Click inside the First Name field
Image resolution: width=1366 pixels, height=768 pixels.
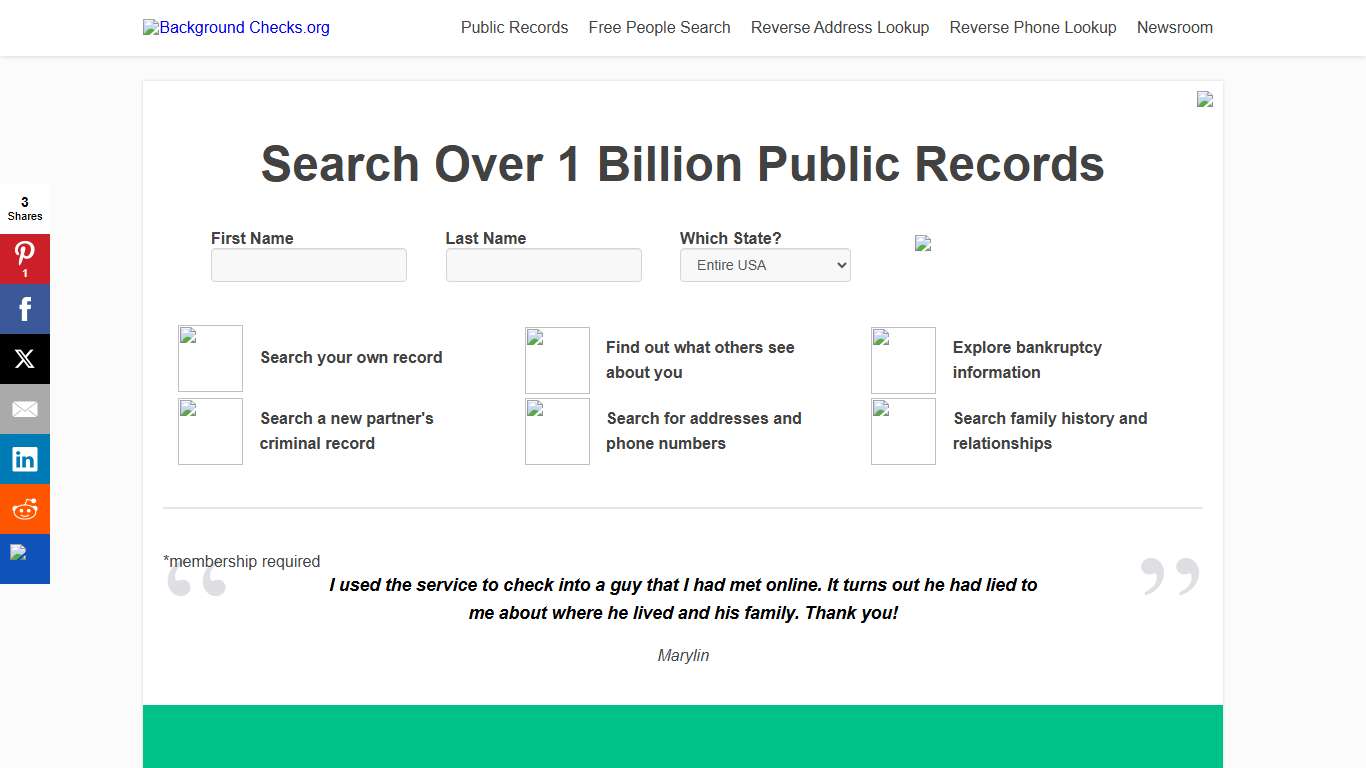(308, 265)
